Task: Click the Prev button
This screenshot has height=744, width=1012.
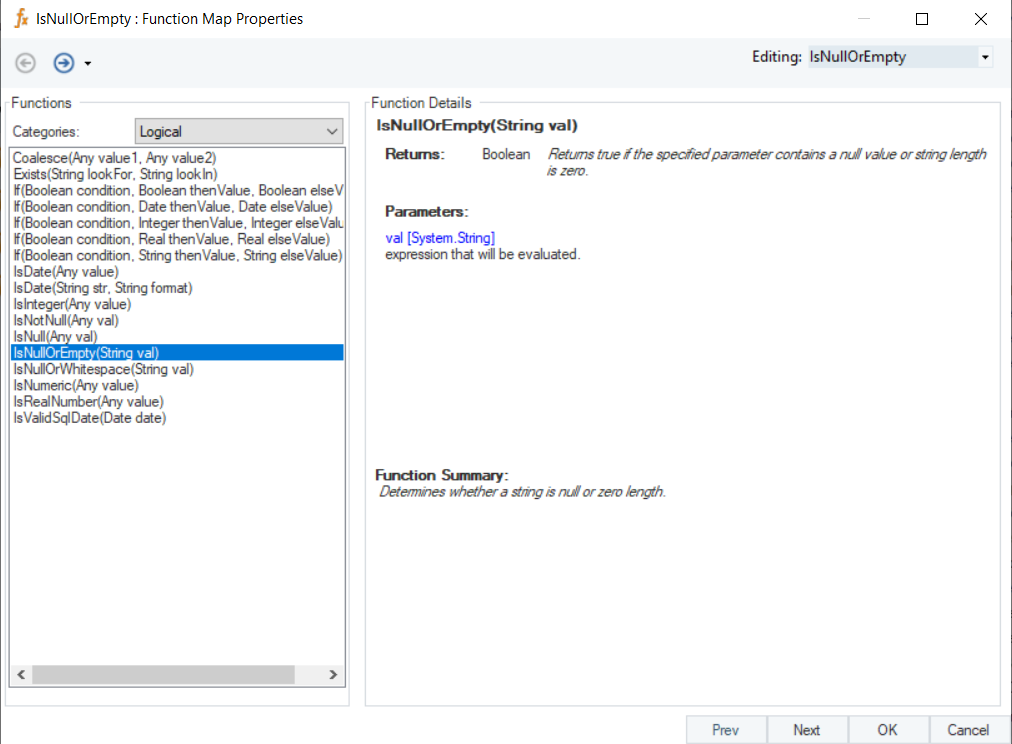Action: coord(726,730)
